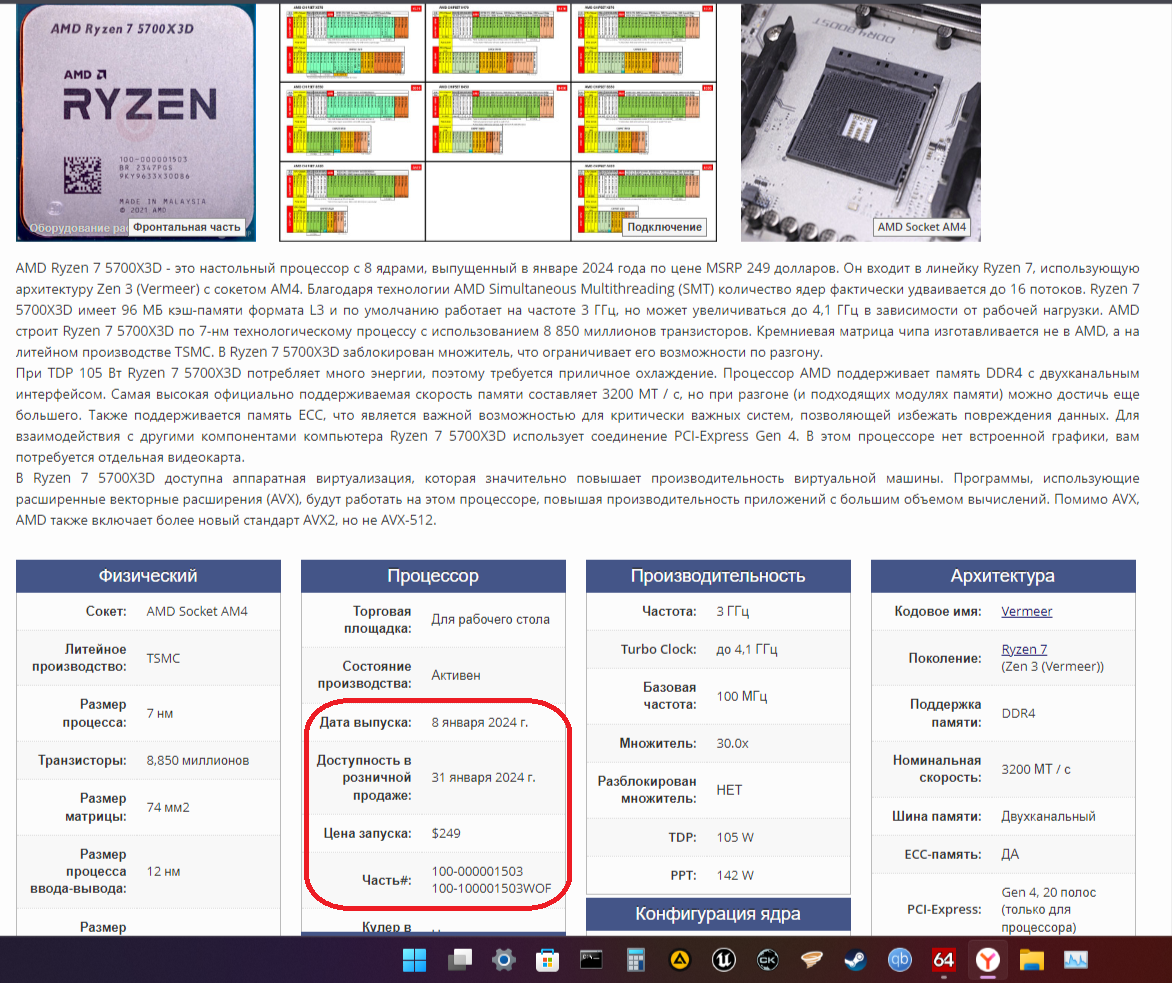Click the socket value AMD Socket AM4
The image size is (1172, 983).
(197, 611)
